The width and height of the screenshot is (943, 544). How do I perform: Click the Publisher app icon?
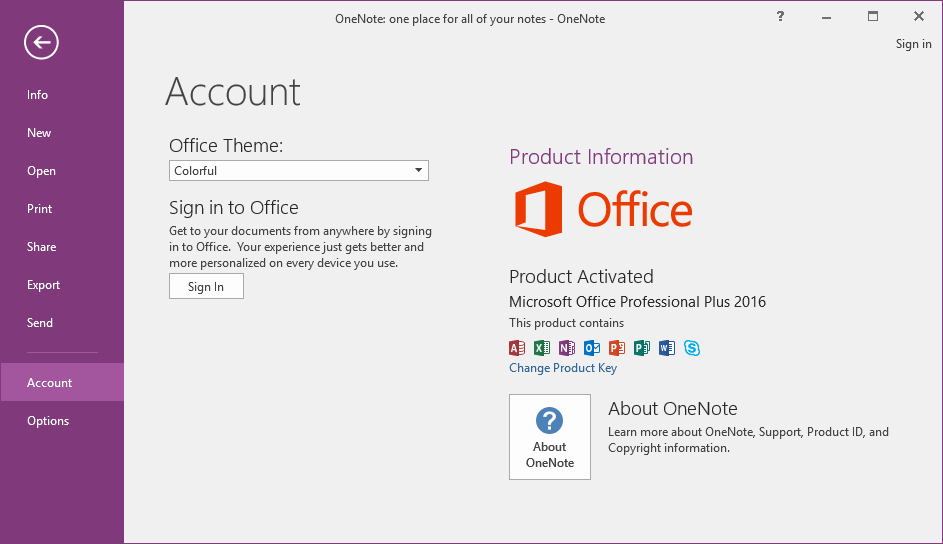coord(642,348)
